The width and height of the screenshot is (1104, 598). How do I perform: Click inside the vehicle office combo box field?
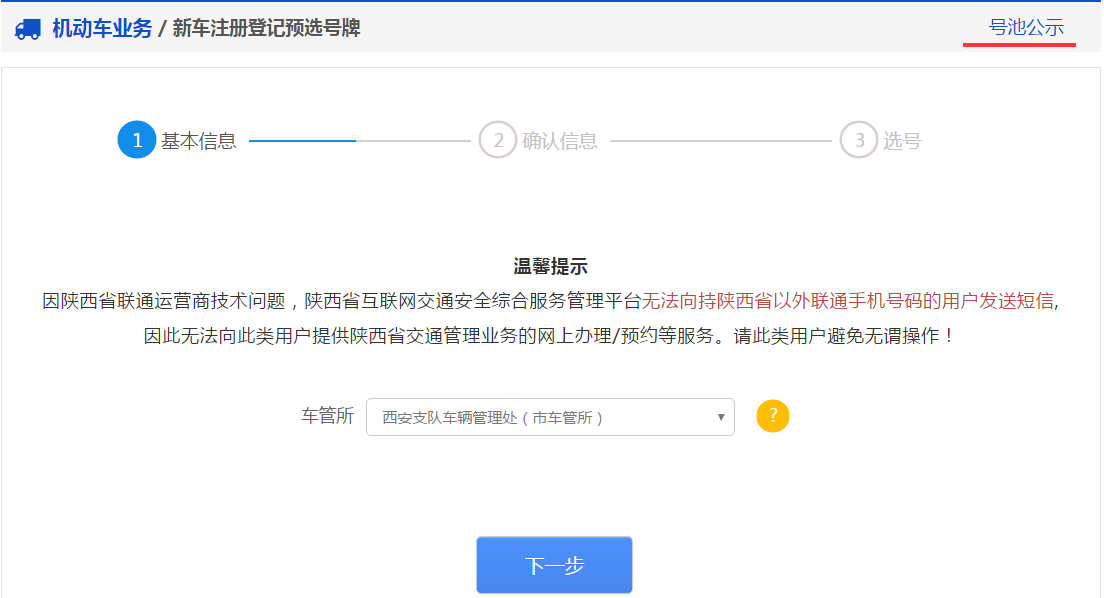520,416
